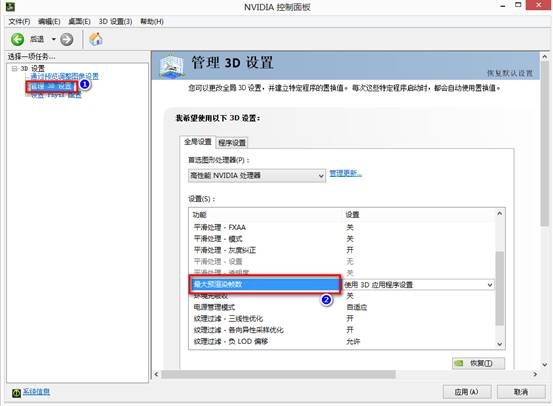Switch to the 全局设置 tab
This screenshot has height=406, width=553.
pyautogui.click(x=198, y=142)
